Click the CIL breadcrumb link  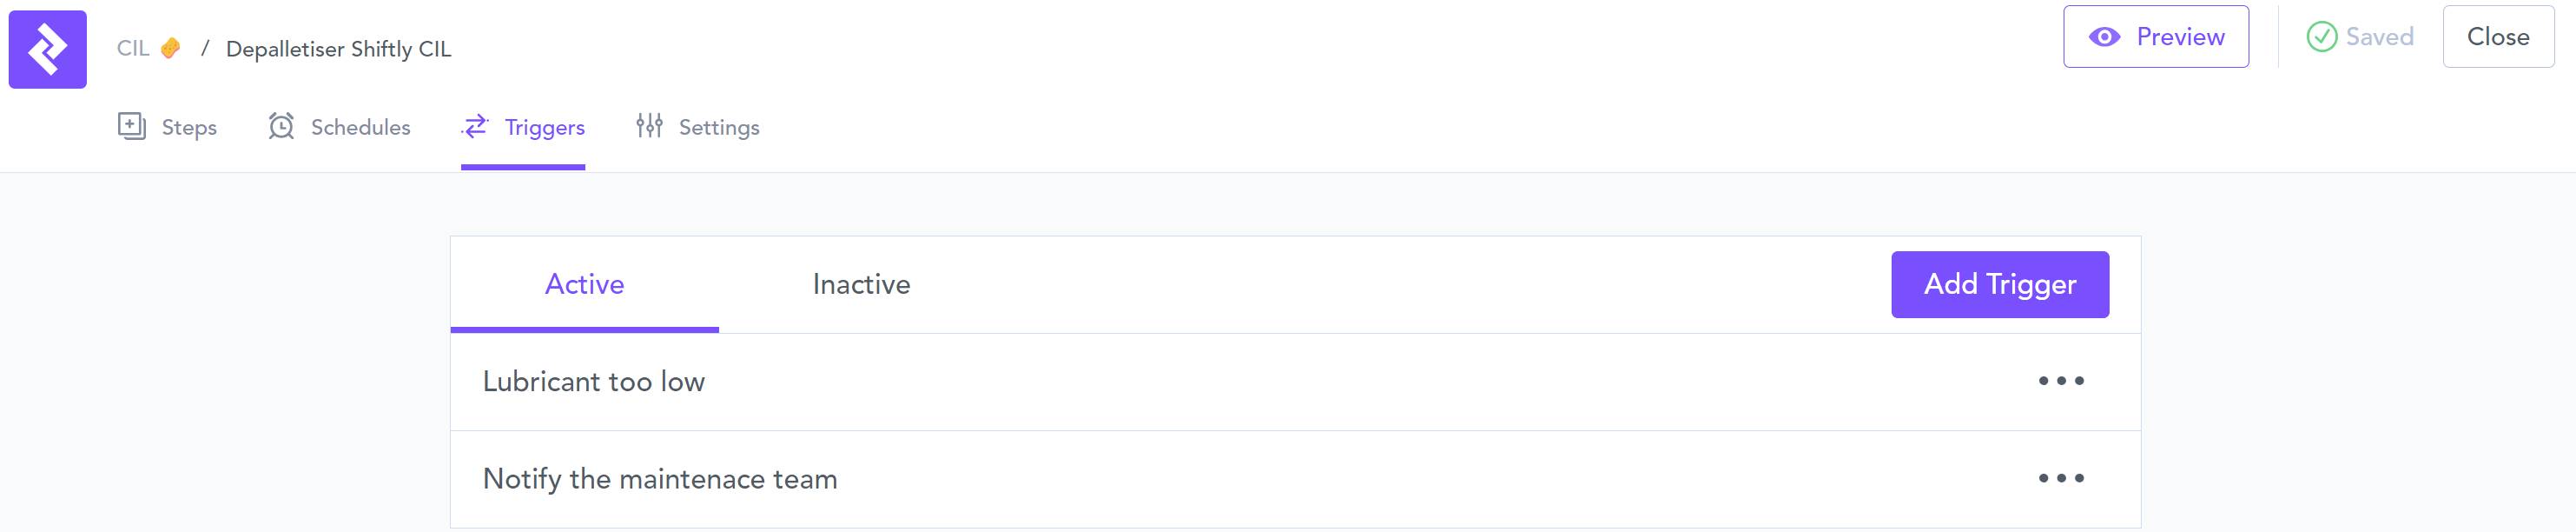pyautogui.click(x=133, y=48)
